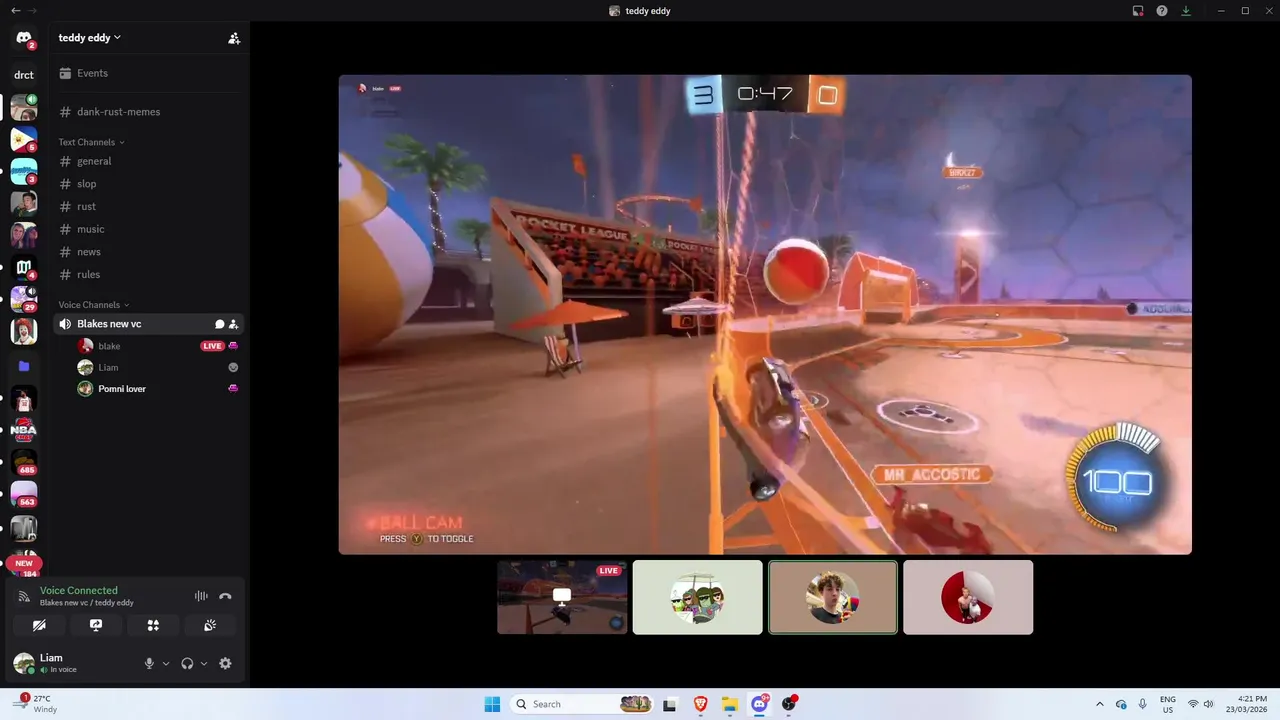The image size is (1280, 720).
Task: Select the group avatar participant tile
Action: [697, 597]
